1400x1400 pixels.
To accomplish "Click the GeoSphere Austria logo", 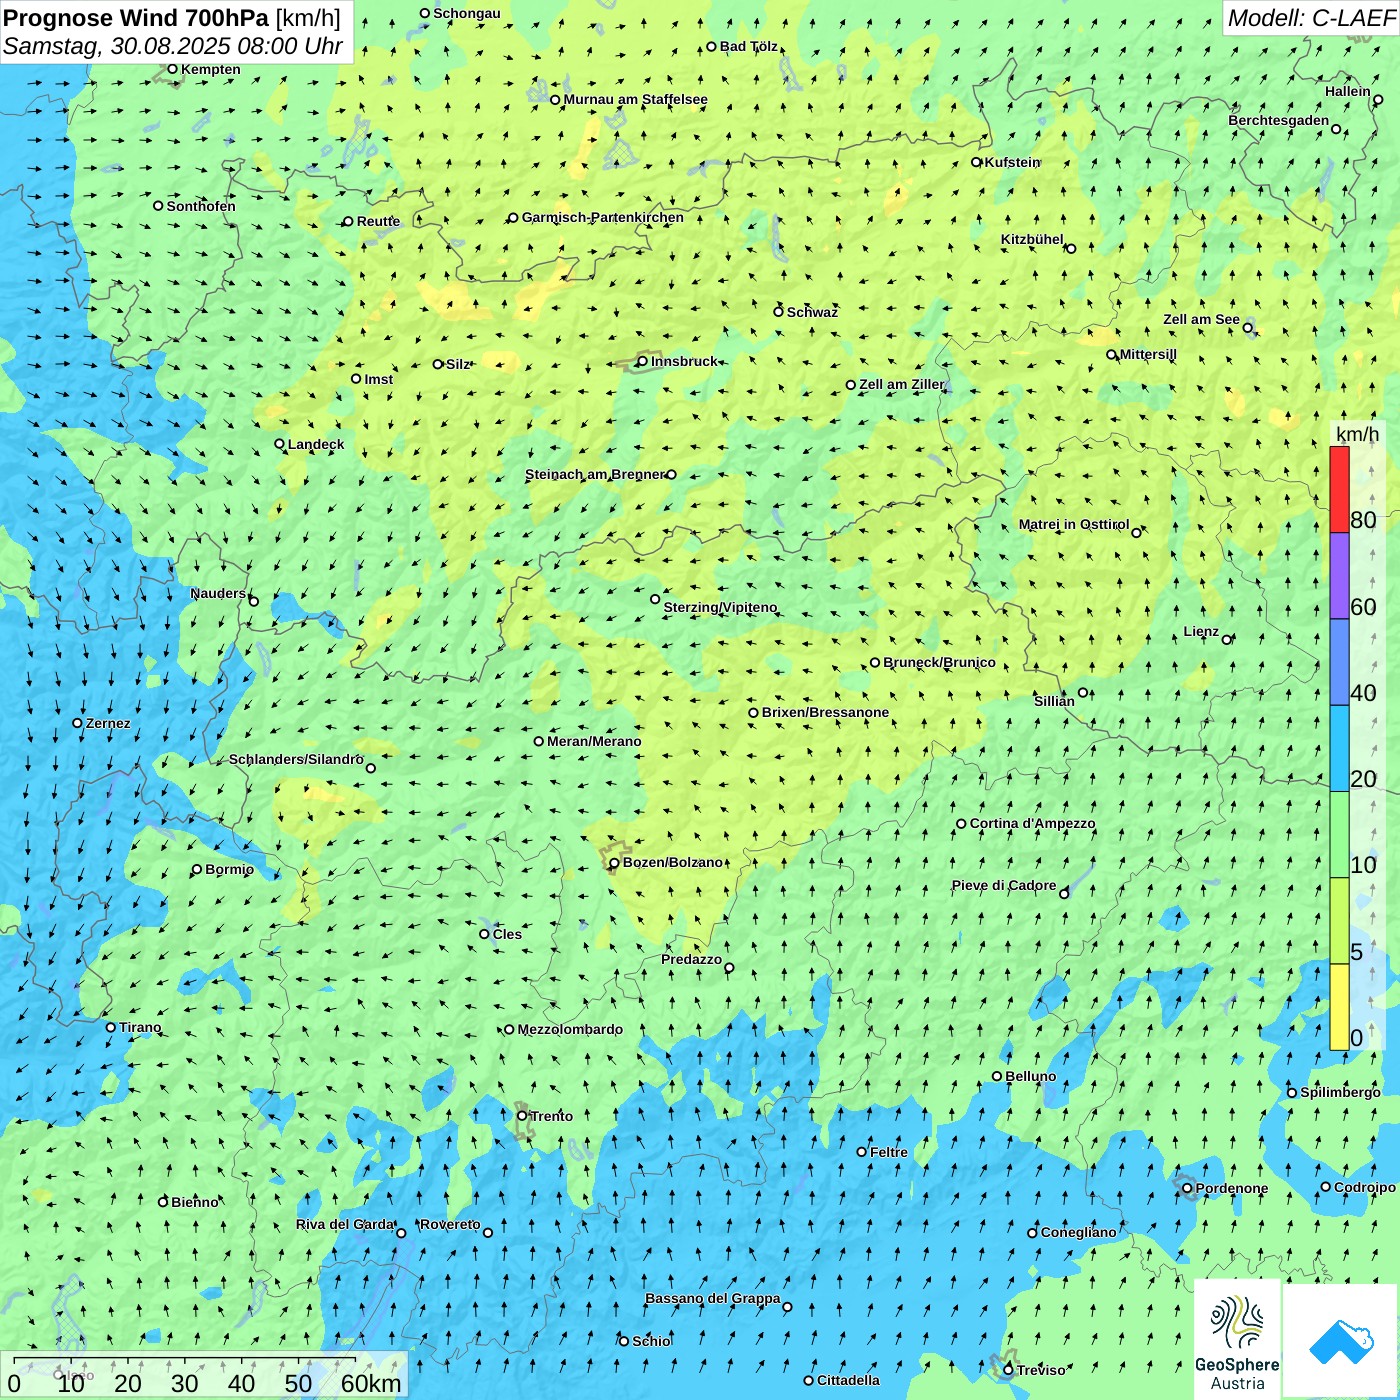I will (1237, 1340).
